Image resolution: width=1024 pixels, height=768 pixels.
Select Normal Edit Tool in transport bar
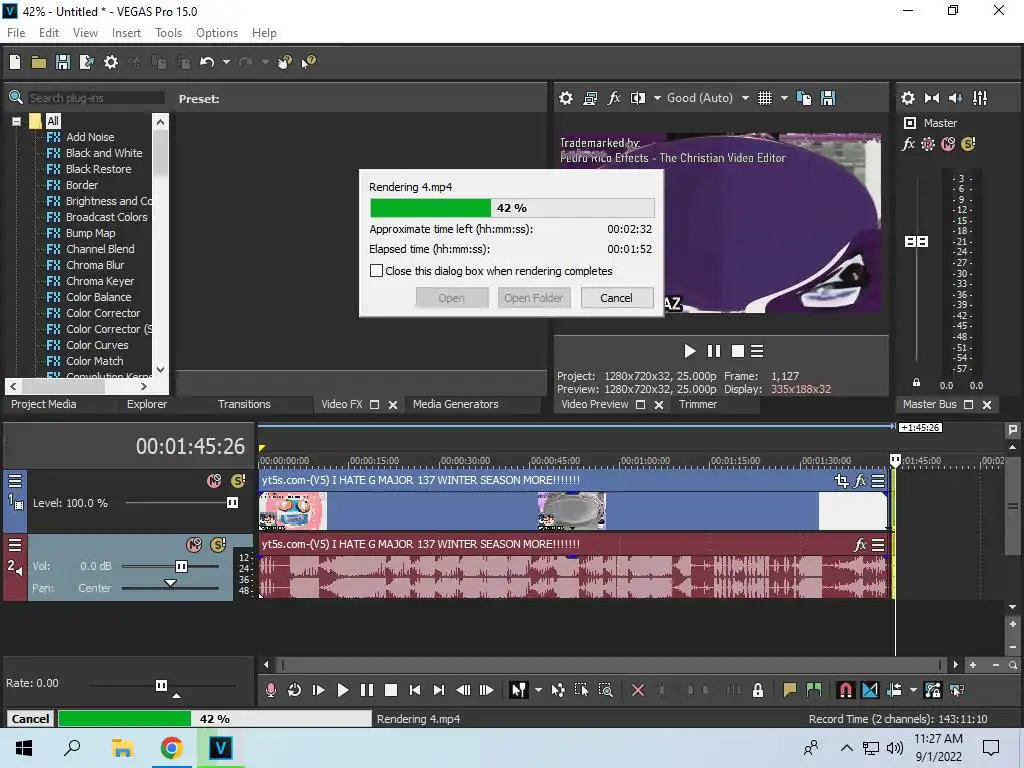click(518, 690)
